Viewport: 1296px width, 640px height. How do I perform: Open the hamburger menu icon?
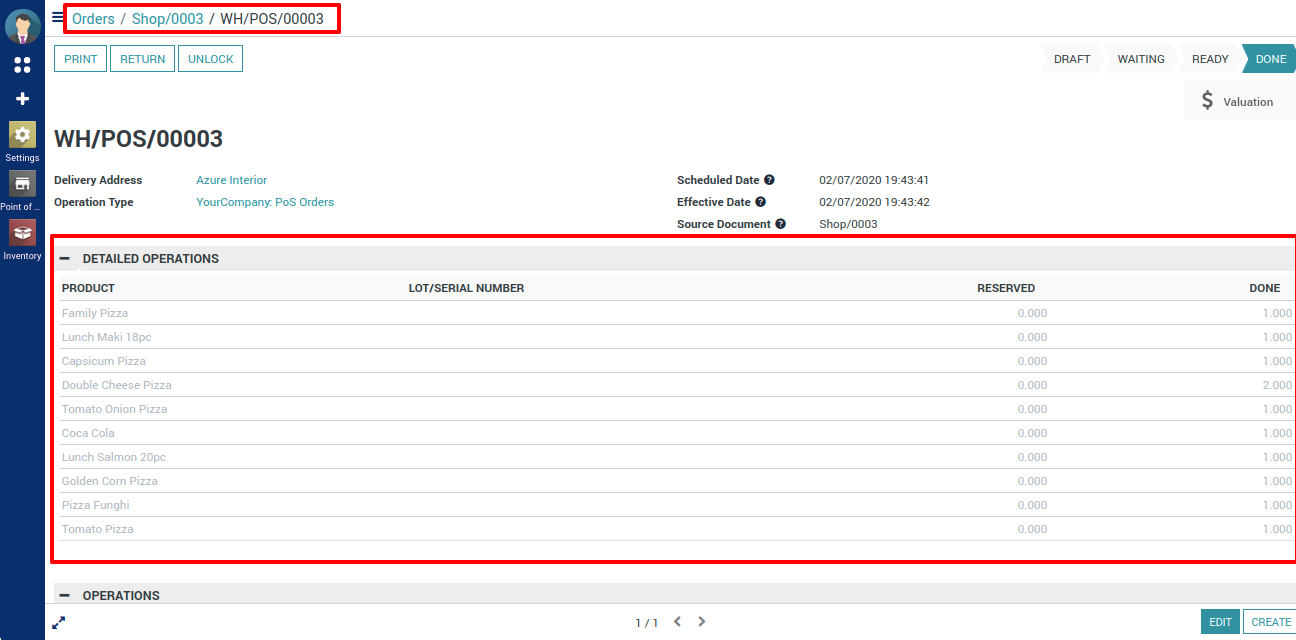point(58,17)
